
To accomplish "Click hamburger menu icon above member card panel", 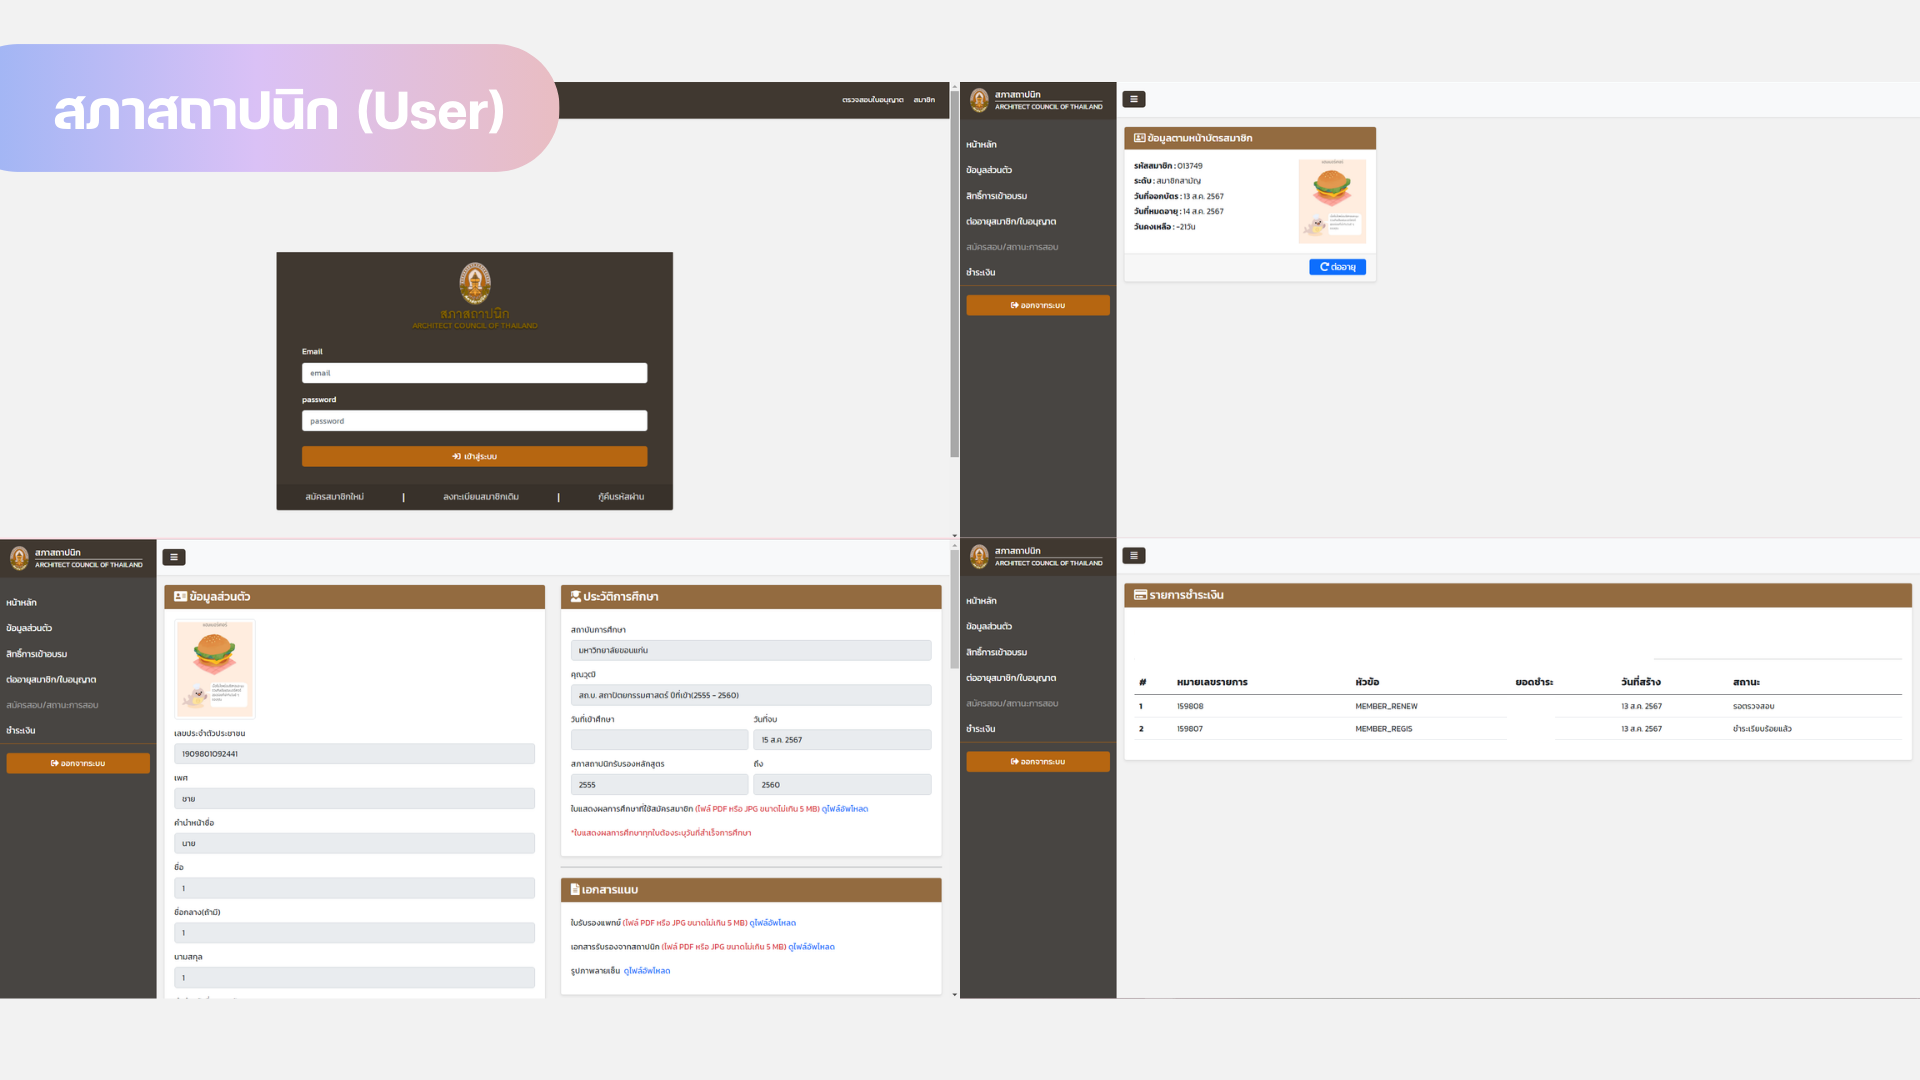I will tap(1133, 99).
